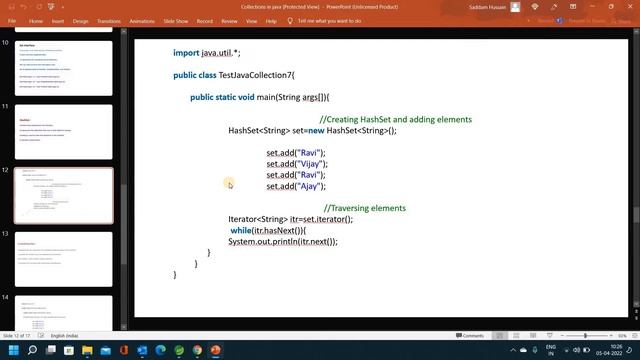Image resolution: width=640 pixels, height=360 pixels.
Task: Click the slide editor vertical scrollbar thumb
Action: click(x=636, y=215)
